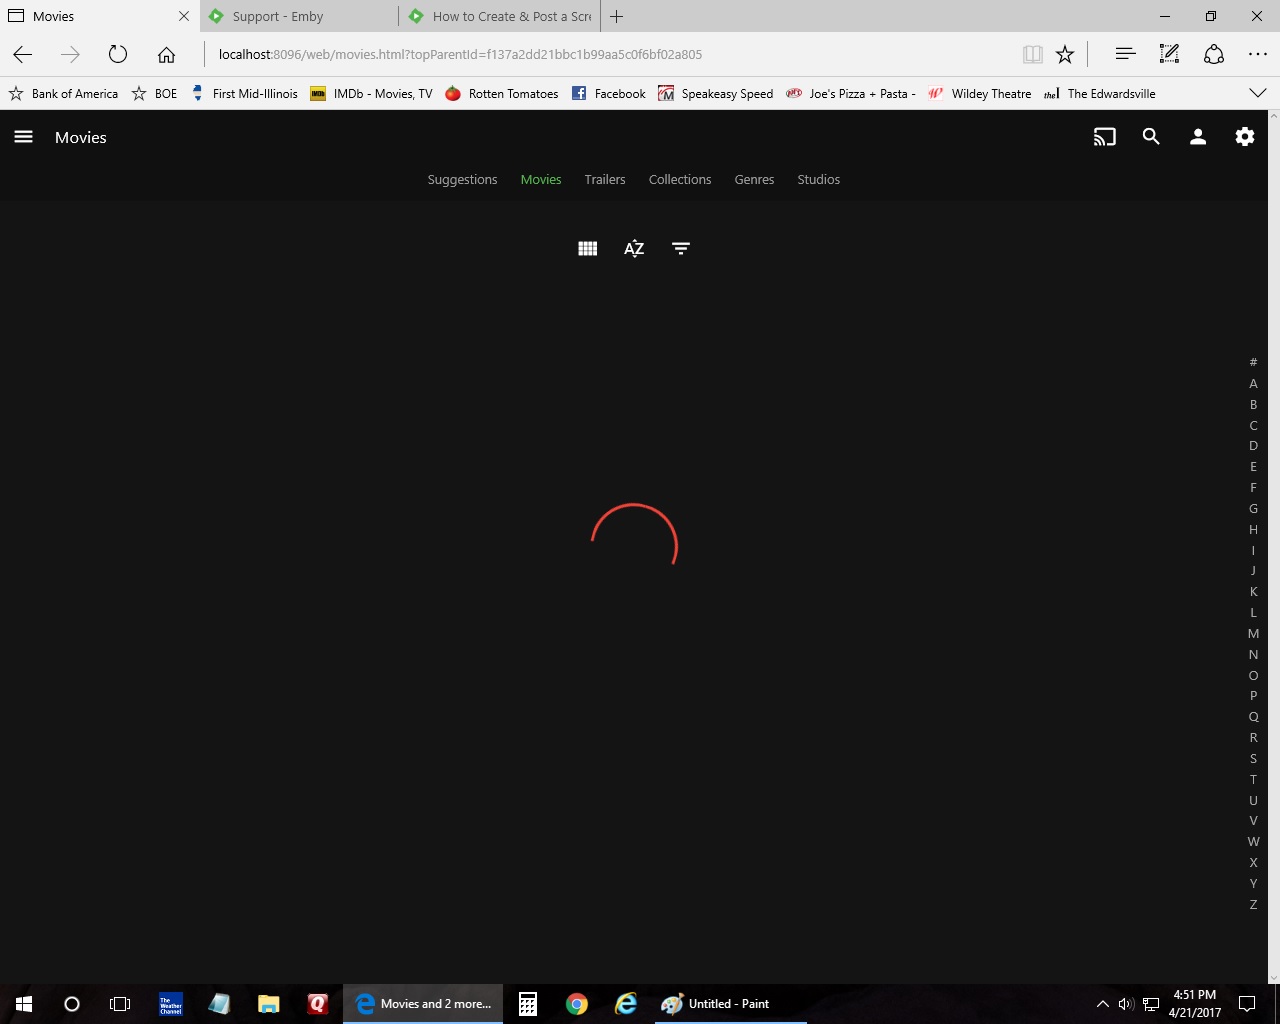1280x1024 pixels.
Task: Show hidden system tray icons
Action: 1102,1004
